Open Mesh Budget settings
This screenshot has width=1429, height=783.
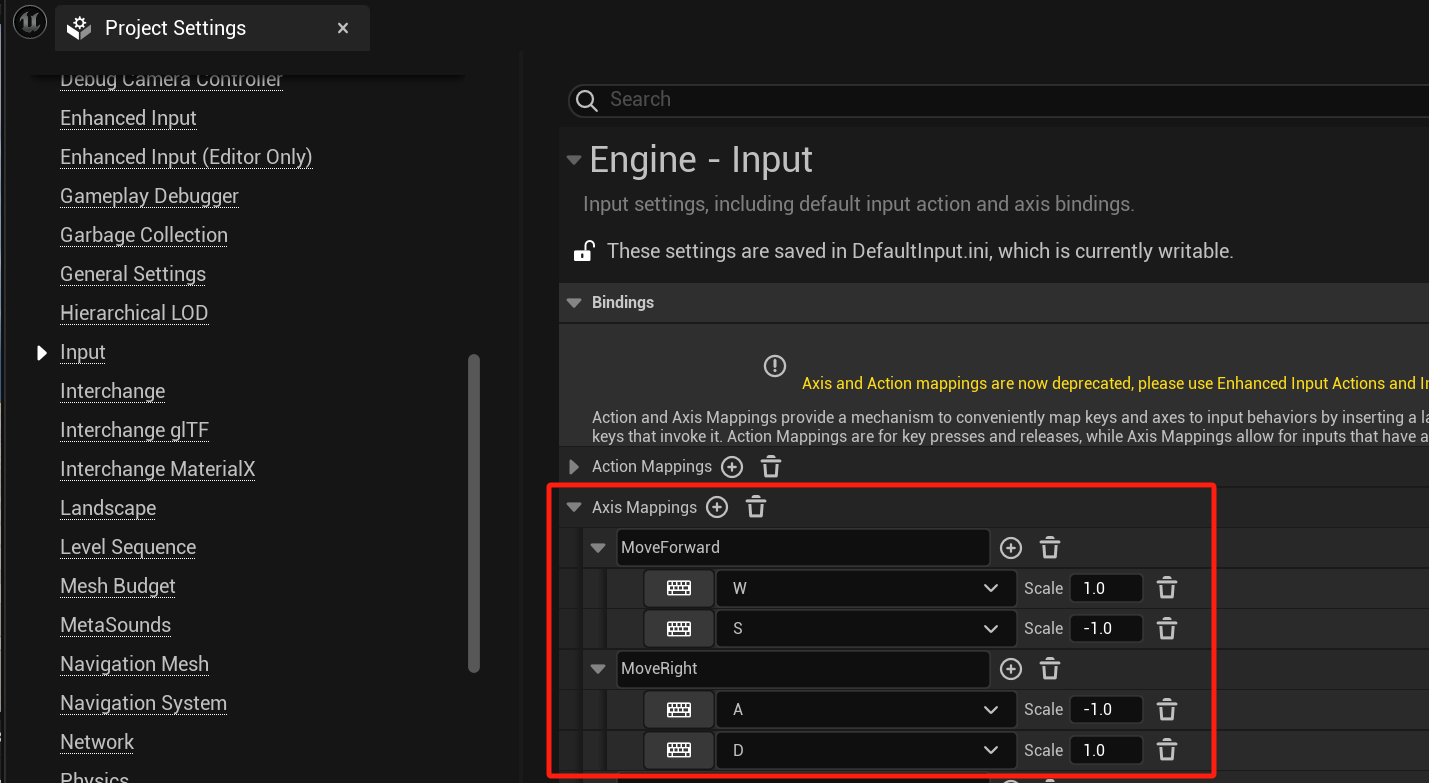[x=118, y=586]
